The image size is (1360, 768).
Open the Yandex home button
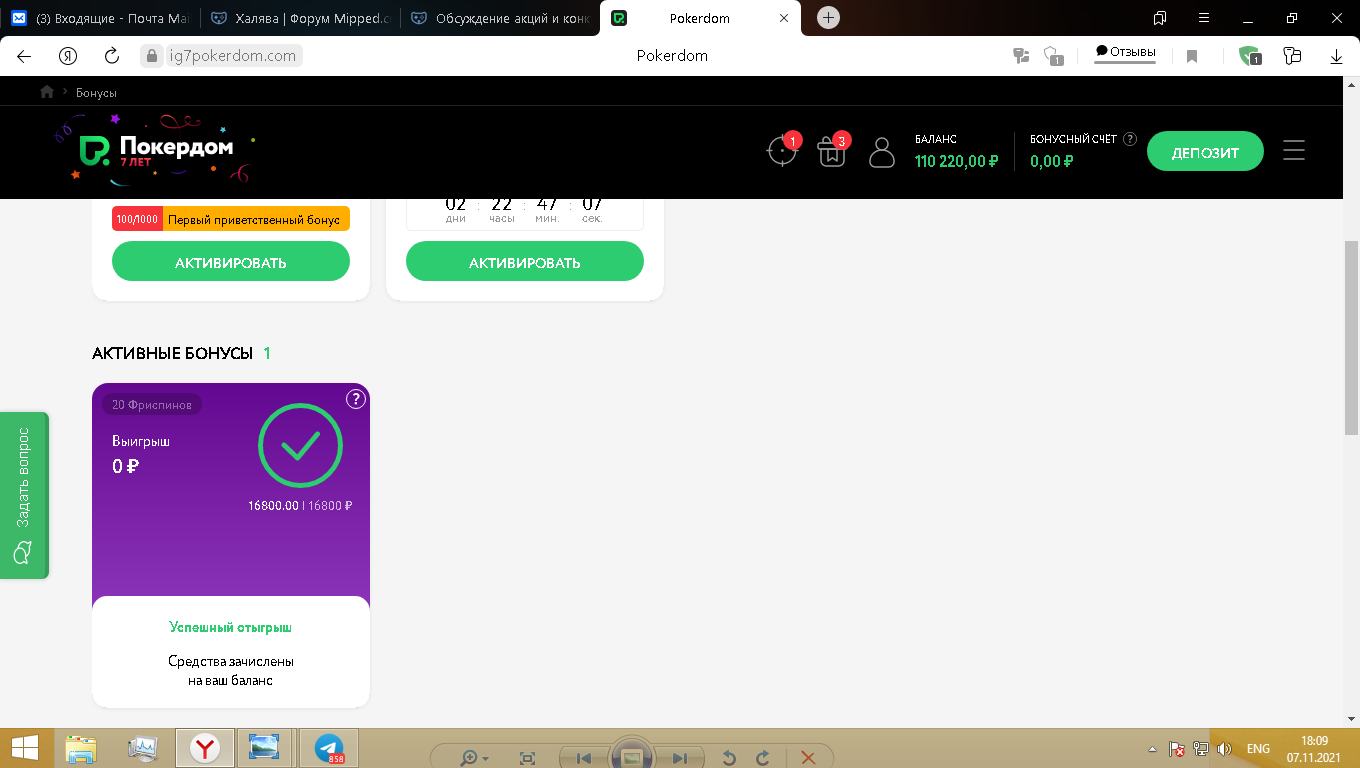[x=68, y=56]
